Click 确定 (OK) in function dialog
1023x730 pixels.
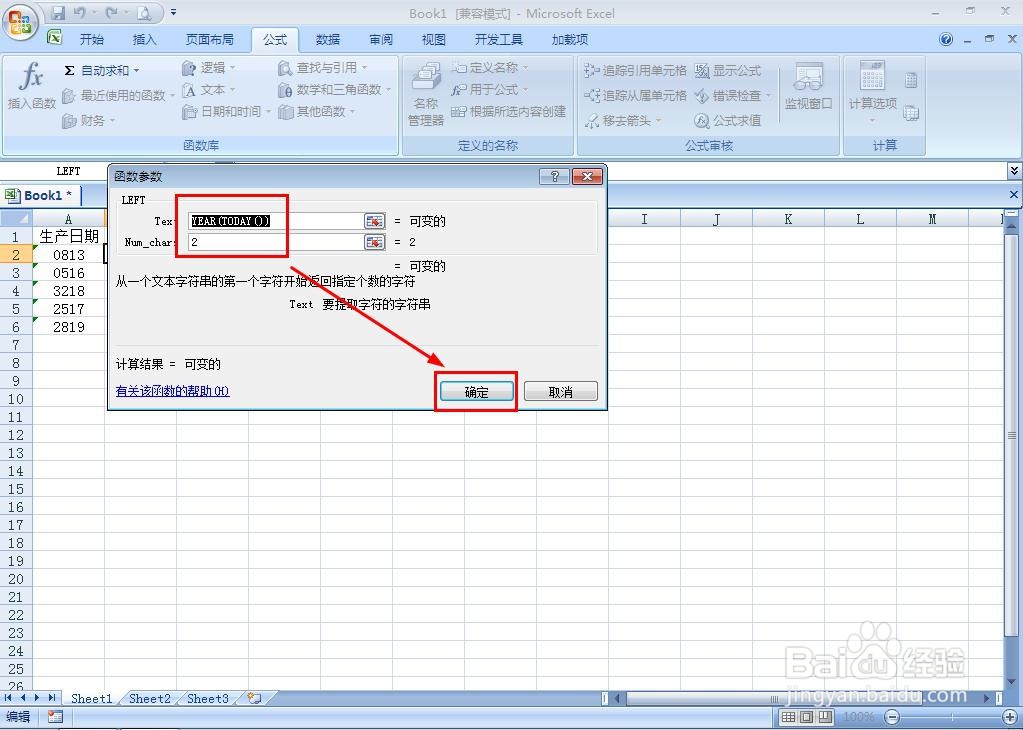[476, 391]
